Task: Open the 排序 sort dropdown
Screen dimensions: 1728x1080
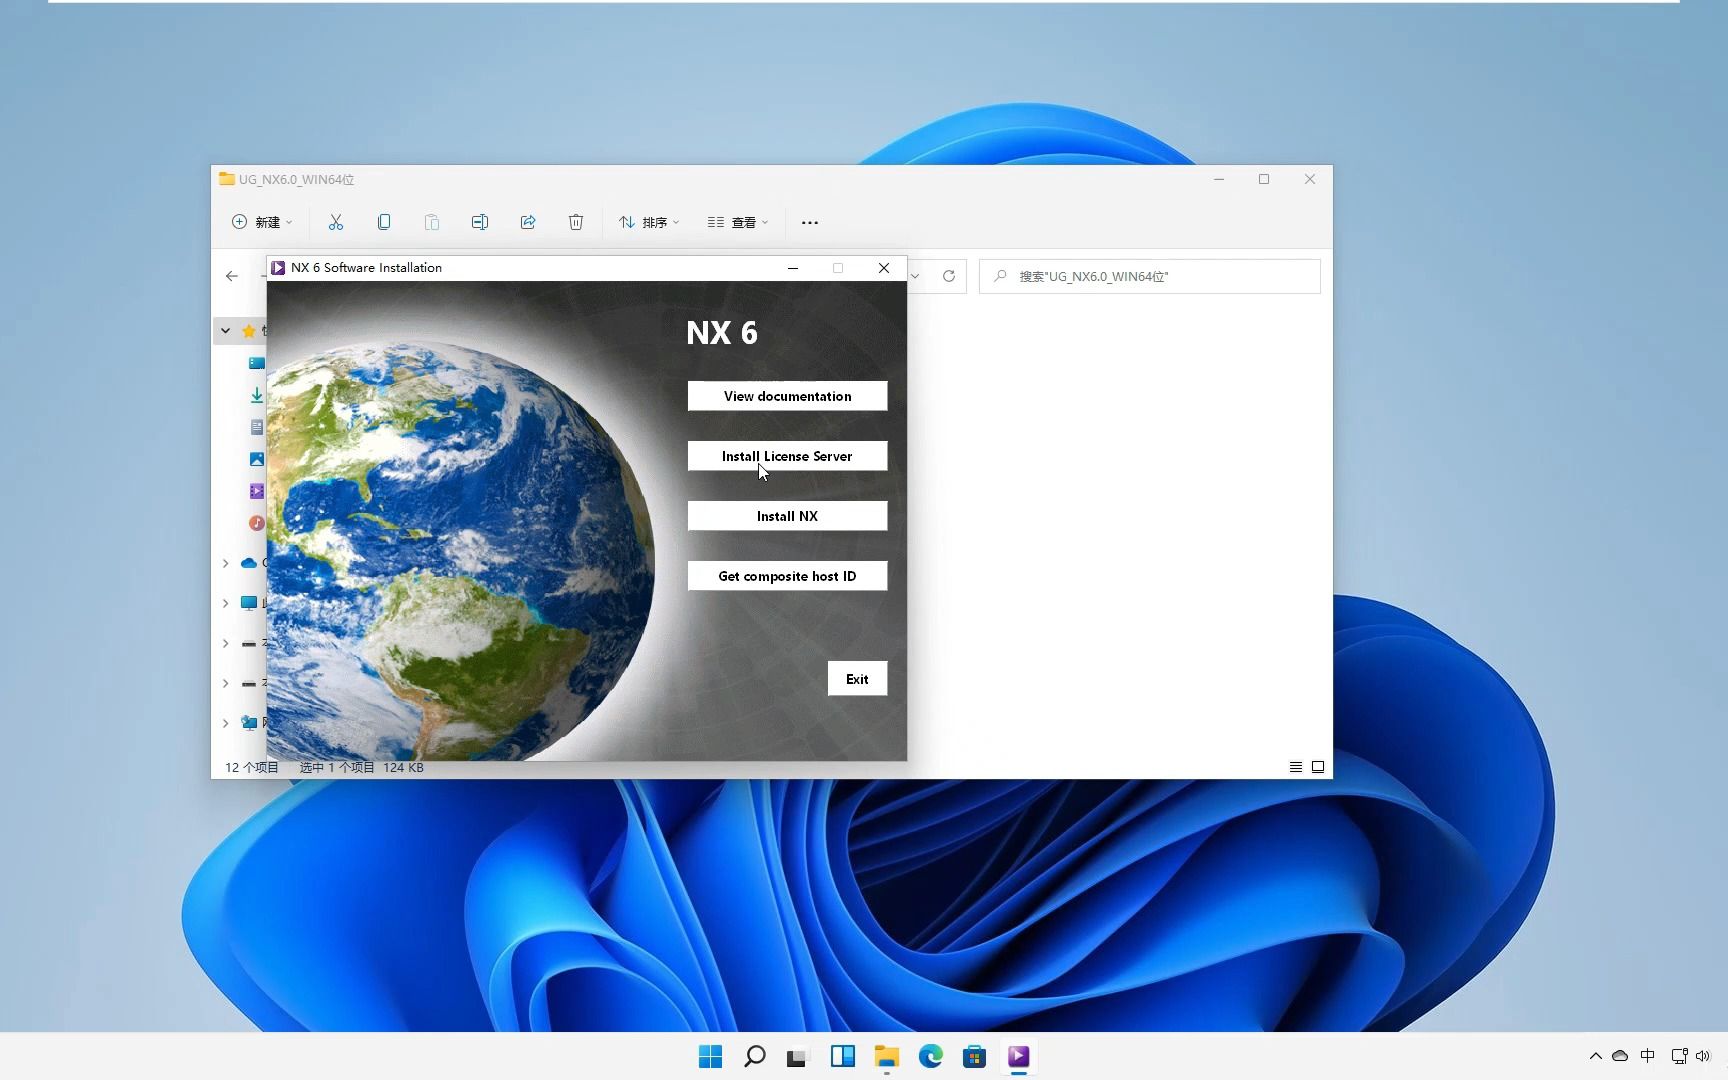Action: 649,222
